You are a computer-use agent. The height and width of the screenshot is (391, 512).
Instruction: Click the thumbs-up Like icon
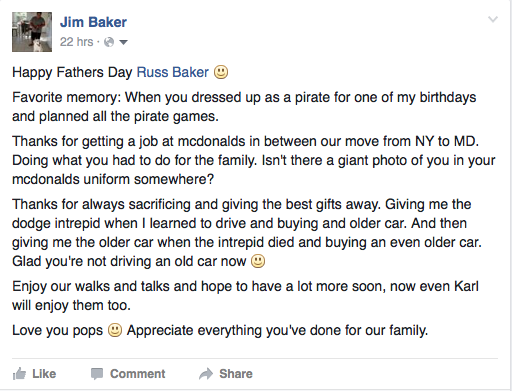pyautogui.click(x=19, y=374)
